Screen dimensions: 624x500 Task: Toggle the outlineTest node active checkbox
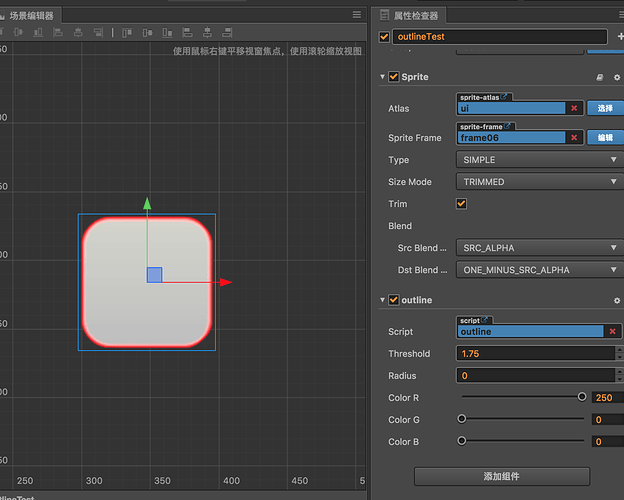point(385,37)
